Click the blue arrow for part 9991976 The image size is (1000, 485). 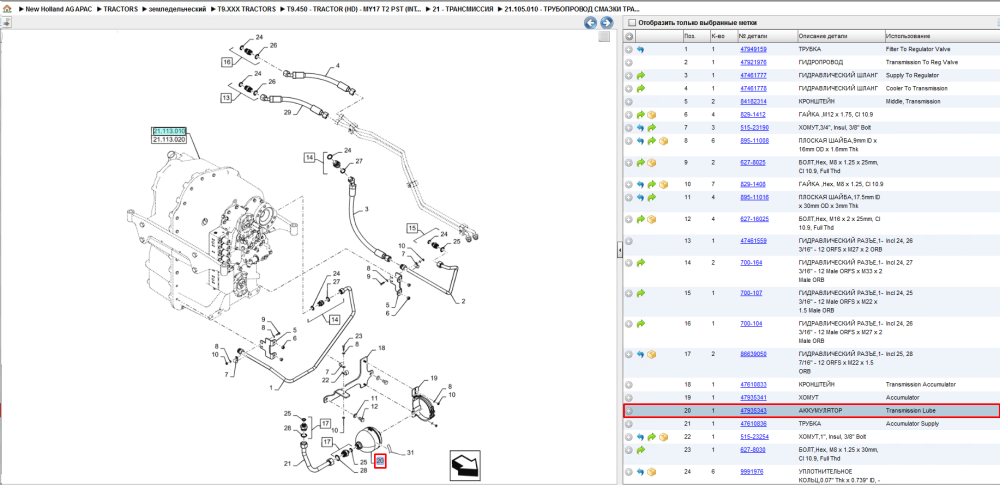pyautogui.click(x=640, y=472)
